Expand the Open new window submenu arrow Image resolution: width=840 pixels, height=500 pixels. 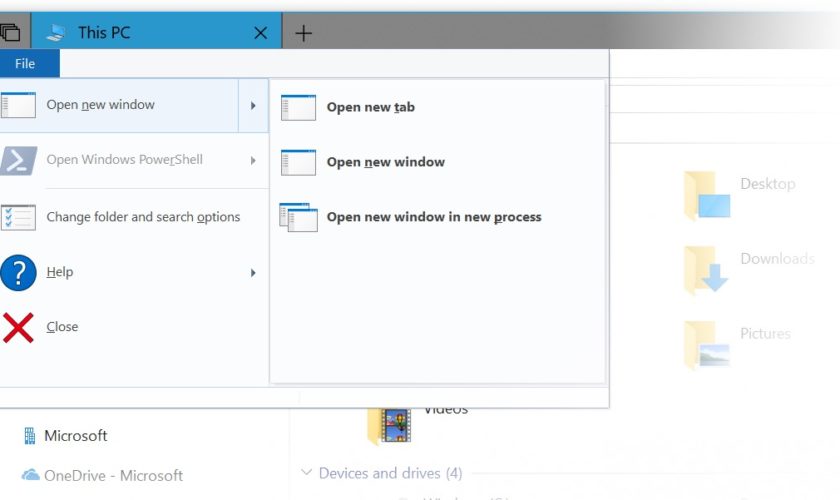coord(253,106)
